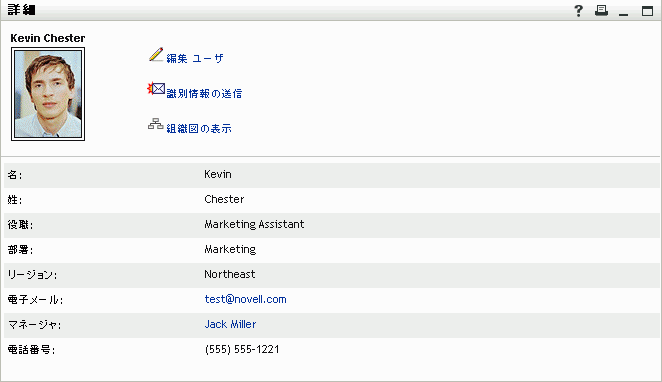Click the 電子メール: field label
Image resolution: width=662 pixels, height=382 pixels.
point(35,300)
